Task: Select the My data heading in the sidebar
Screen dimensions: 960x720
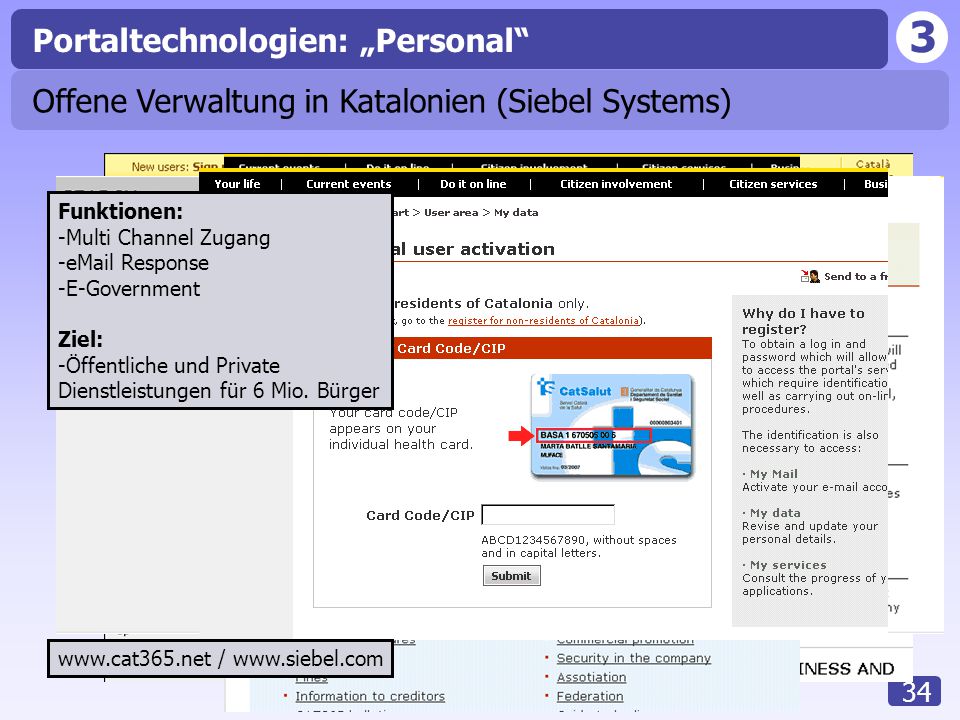Action: pos(775,513)
